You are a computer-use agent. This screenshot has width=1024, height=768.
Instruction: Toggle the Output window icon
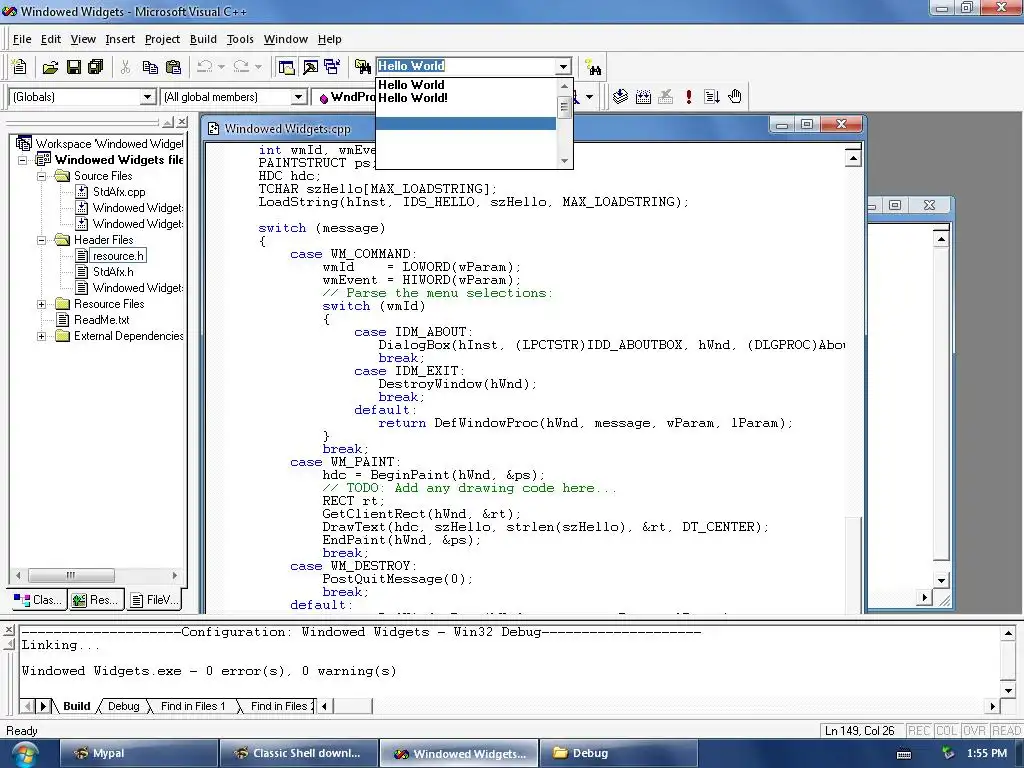coord(310,67)
